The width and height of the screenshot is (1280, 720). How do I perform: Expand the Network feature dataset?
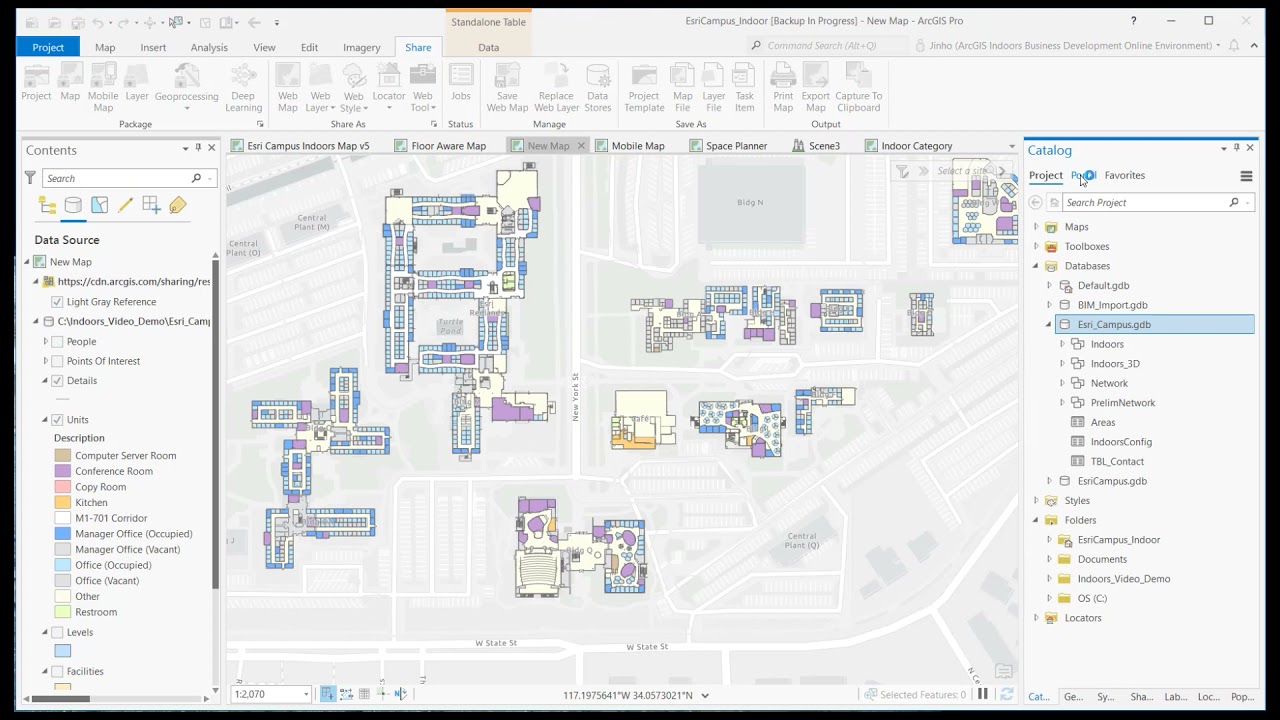click(x=1062, y=383)
